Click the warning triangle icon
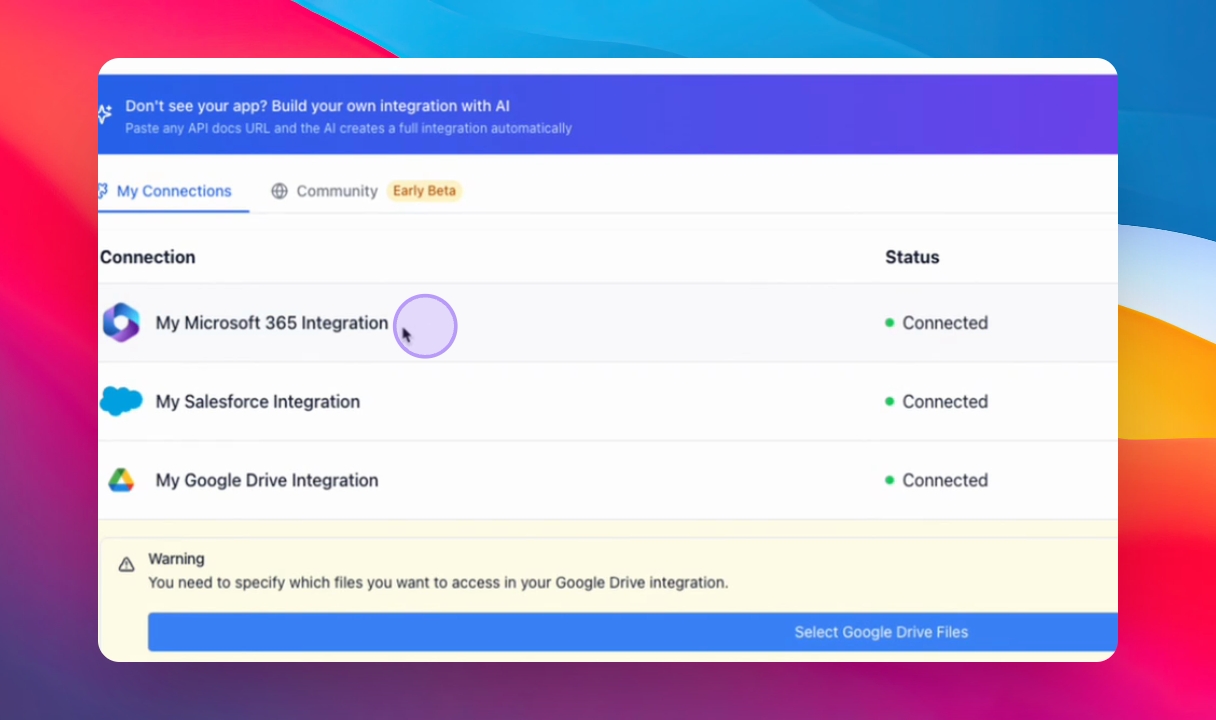Viewport: 1216px width, 720px height. pyautogui.click(x=126, y=564)
